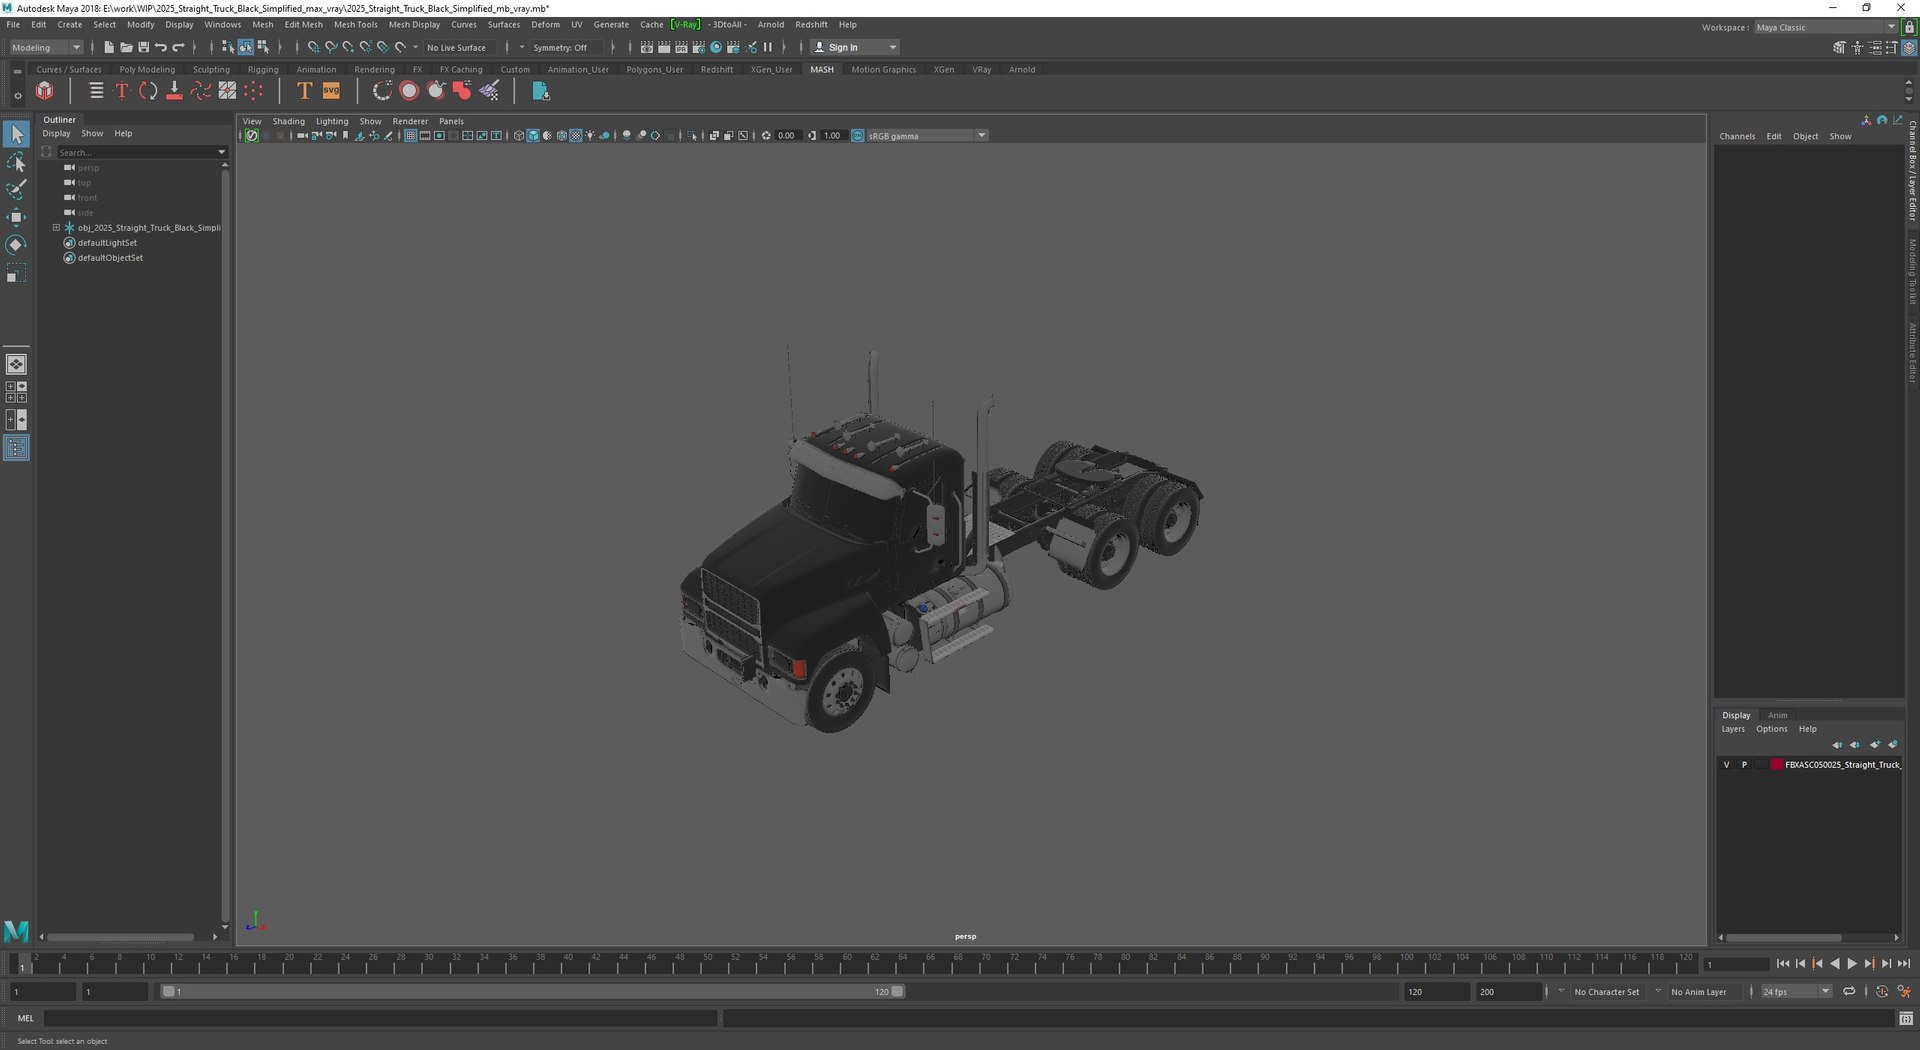Open the sRGB gamma dropdown

click(926, 136)
